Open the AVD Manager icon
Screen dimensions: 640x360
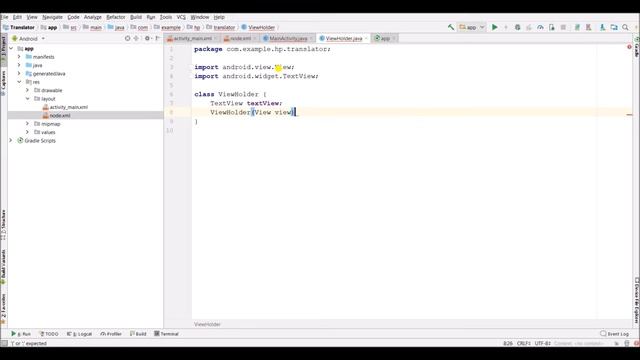(x=589, y=27)
